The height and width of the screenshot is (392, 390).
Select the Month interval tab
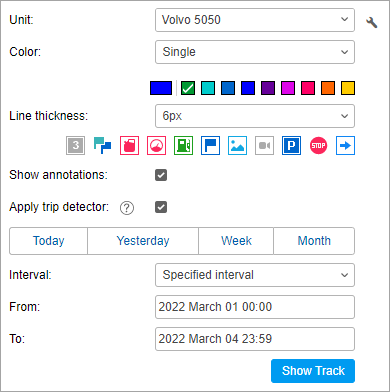(x=314, y=241)
